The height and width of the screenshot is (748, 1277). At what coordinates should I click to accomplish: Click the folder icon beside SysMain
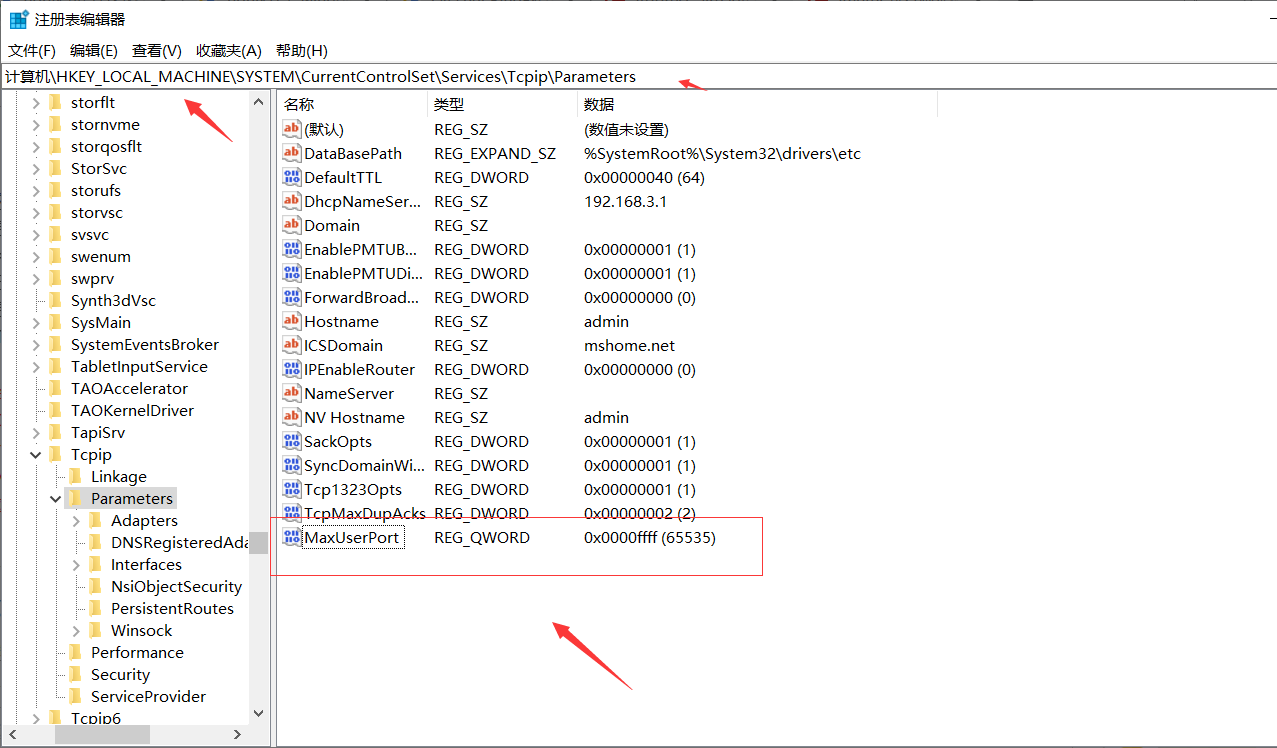55,322
